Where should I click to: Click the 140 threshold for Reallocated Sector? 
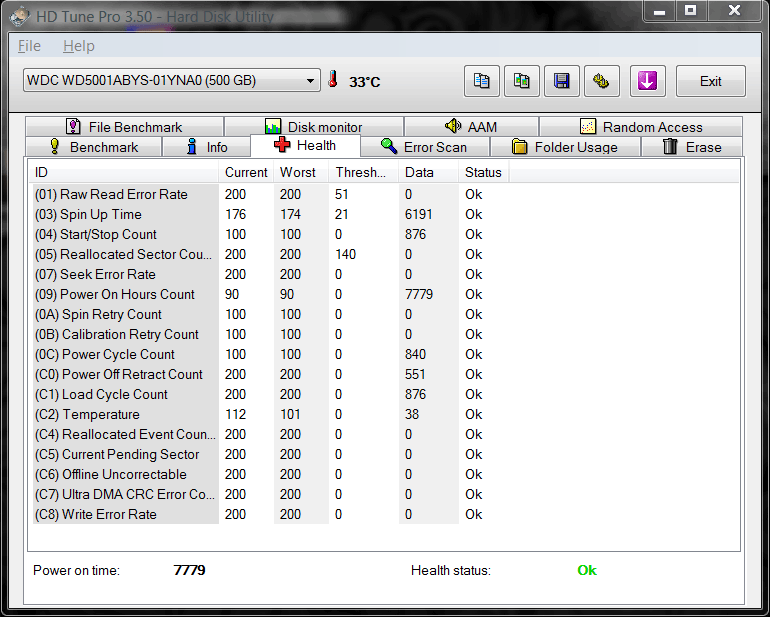tap(345, 254)
